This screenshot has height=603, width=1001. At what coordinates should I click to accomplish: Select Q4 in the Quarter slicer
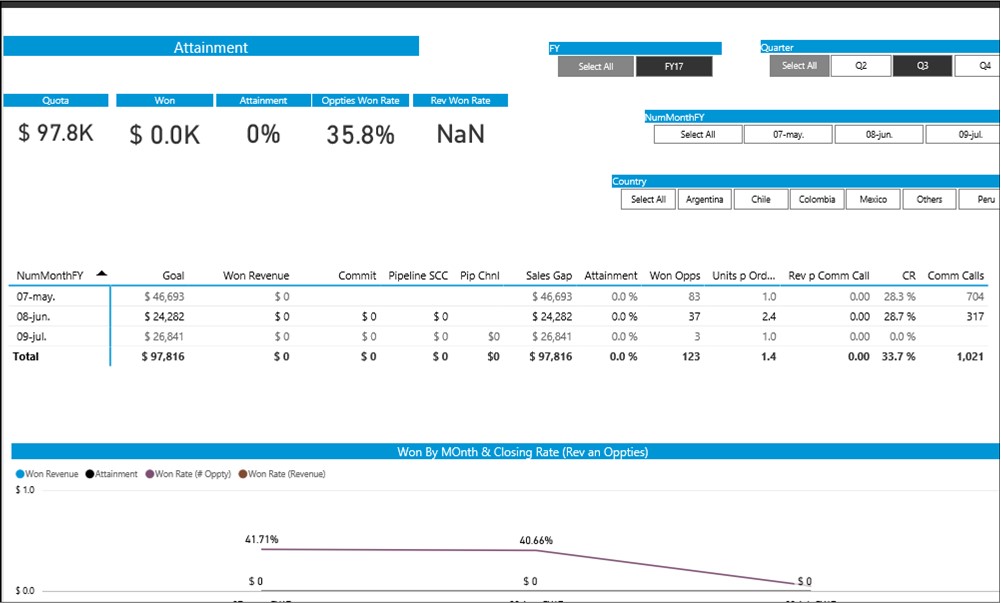[x=978, y=66]
